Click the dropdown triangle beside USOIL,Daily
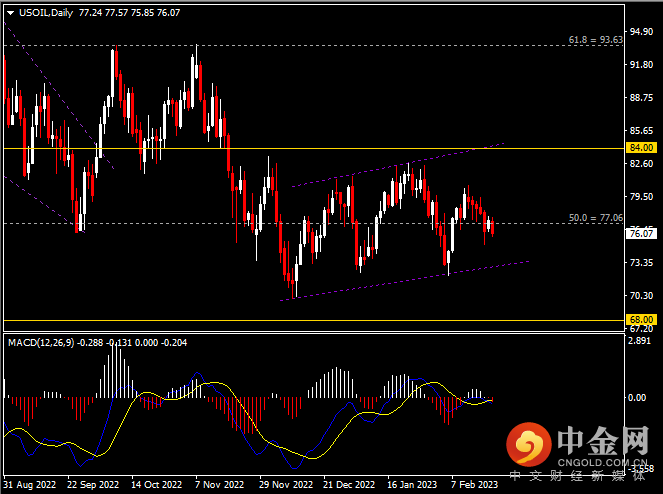The image size is (663, 494). [10, 9]
